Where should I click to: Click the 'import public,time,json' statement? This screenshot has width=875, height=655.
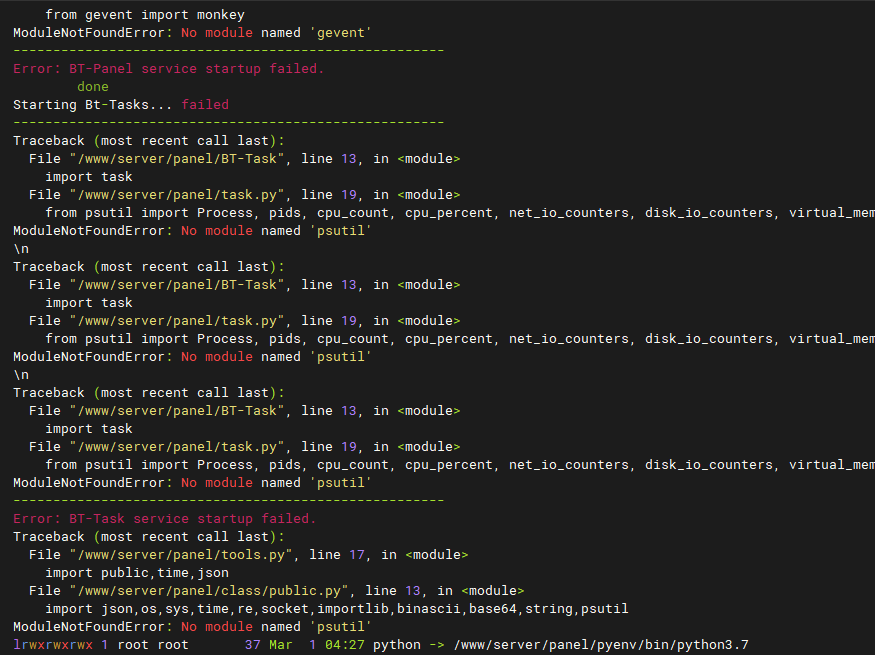tap(137, 573)
